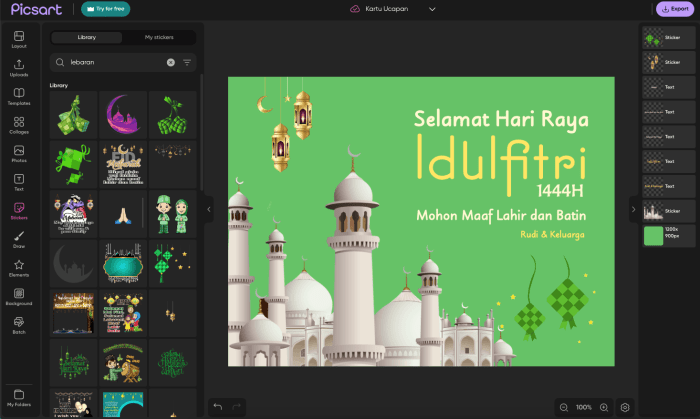The image size is (700, 419).
Task: Clear the lebaran search text
Action: [x=171, y=62]
